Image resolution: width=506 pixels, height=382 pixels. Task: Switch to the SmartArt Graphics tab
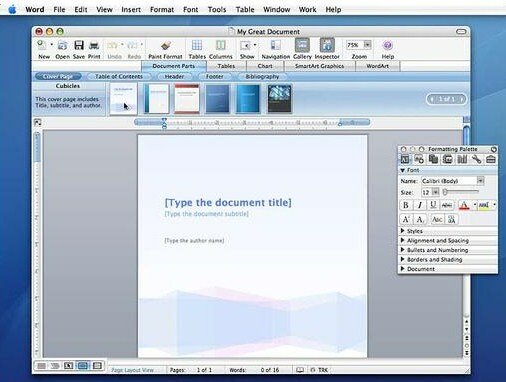[319, 66]
